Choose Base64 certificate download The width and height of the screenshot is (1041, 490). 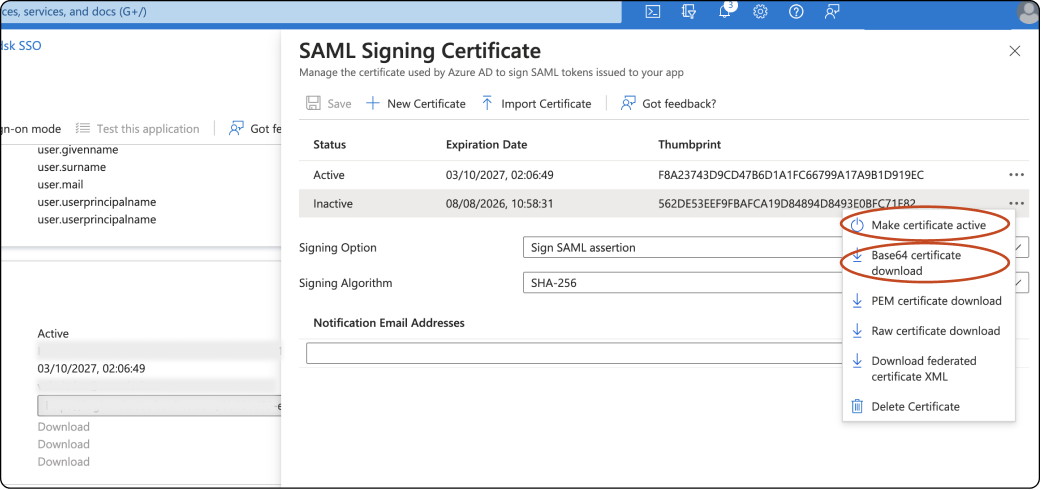pos(915,263)
